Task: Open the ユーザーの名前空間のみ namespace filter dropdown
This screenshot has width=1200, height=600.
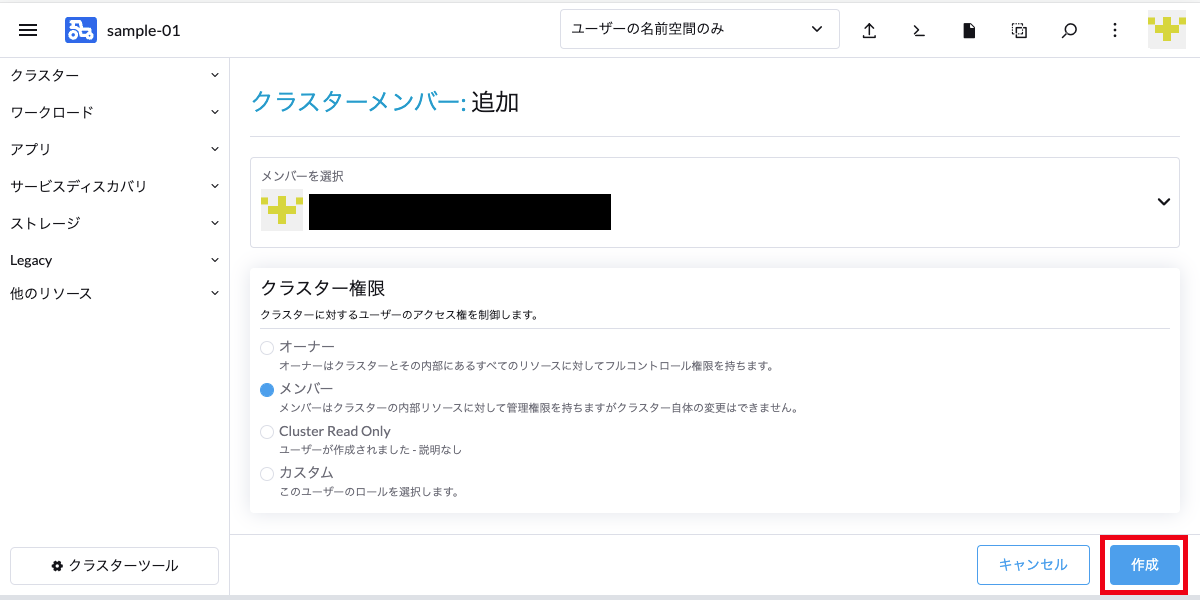Action: (x=700, y=29)
